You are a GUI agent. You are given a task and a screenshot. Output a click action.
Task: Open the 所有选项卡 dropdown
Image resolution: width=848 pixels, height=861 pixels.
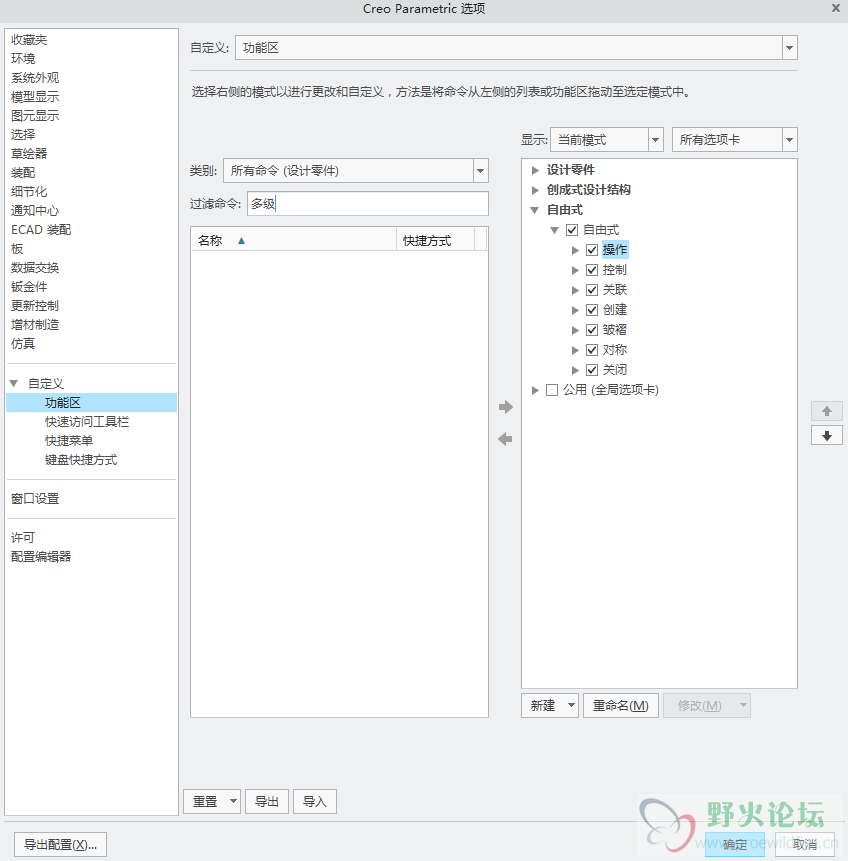pyautogui.click(x=789, y=139)
